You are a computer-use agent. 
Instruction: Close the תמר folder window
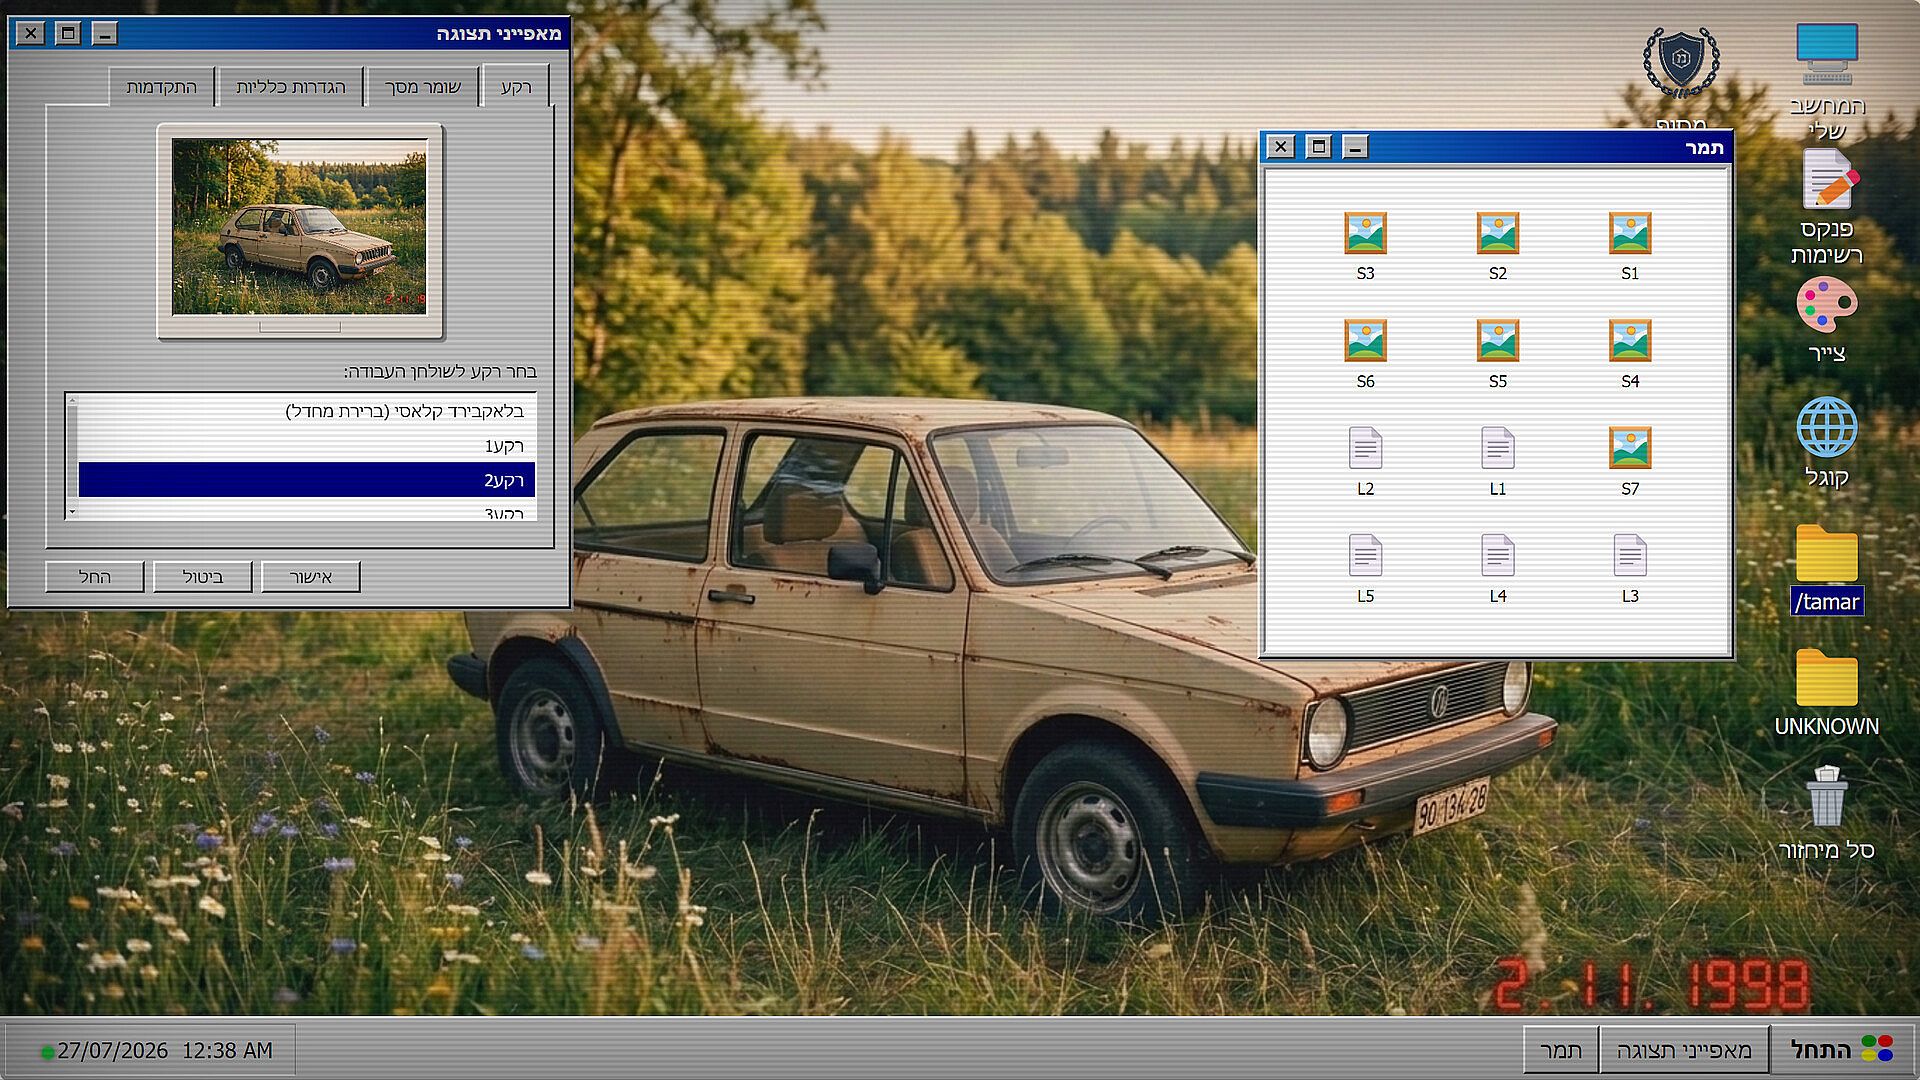pos(1281,147)
